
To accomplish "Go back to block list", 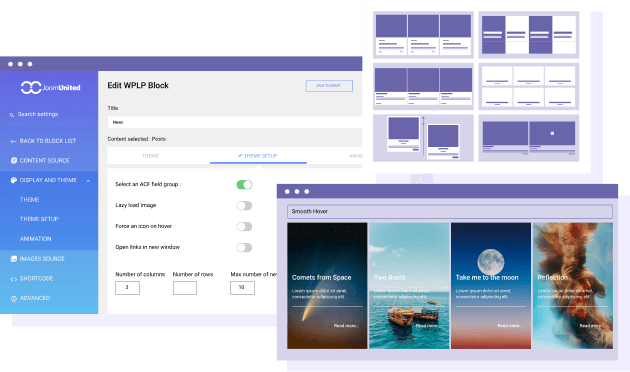I will coord(48,141).
